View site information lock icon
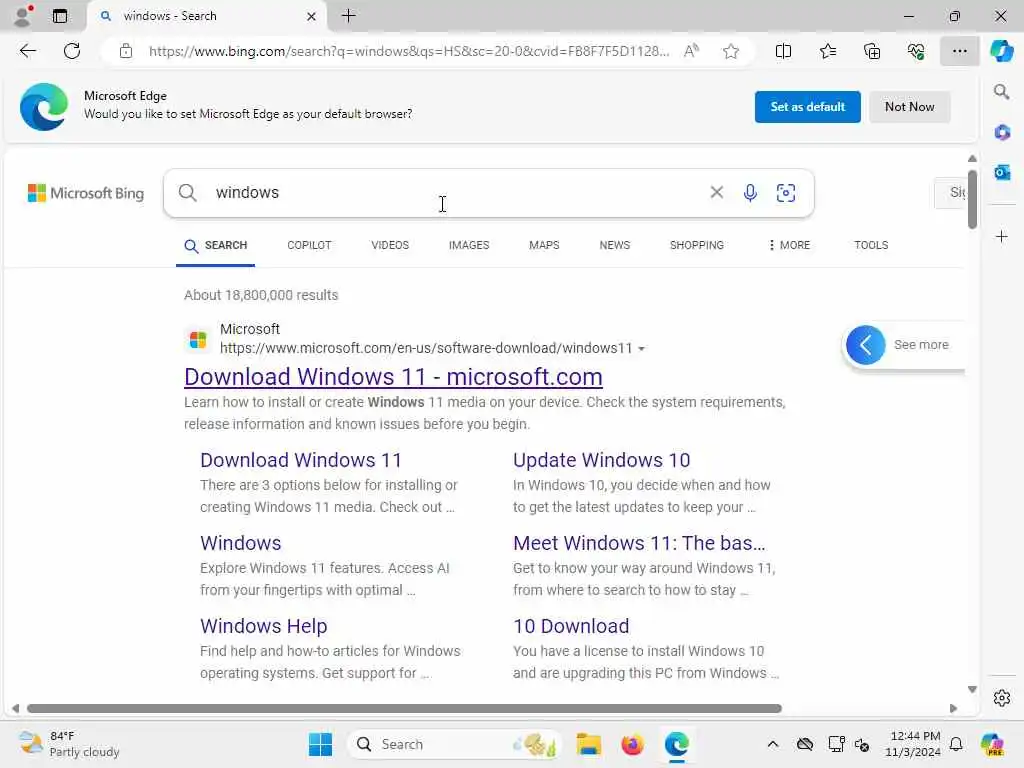 pyautogui.click(x=126, y=51)
